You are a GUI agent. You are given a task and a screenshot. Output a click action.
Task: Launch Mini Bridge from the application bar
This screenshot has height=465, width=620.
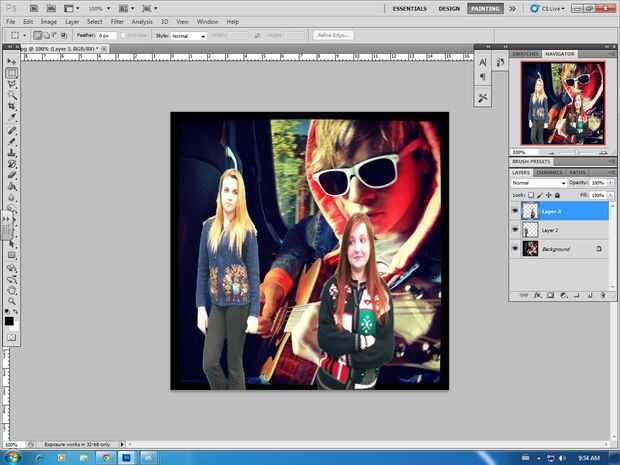pos(51,8)
